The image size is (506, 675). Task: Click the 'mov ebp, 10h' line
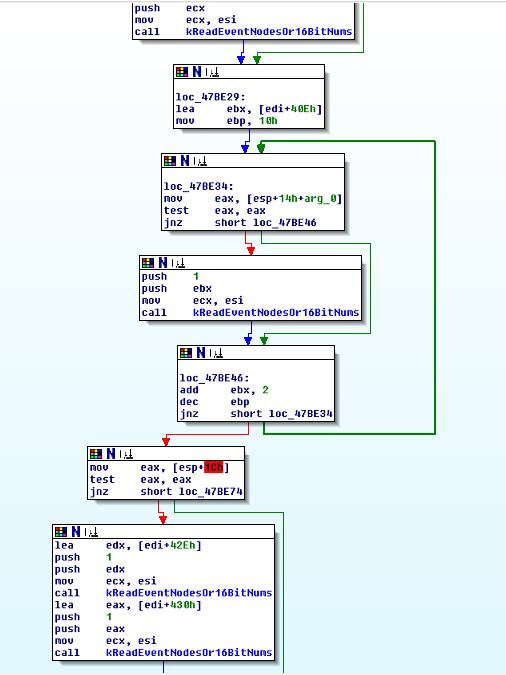pos(226,121)
